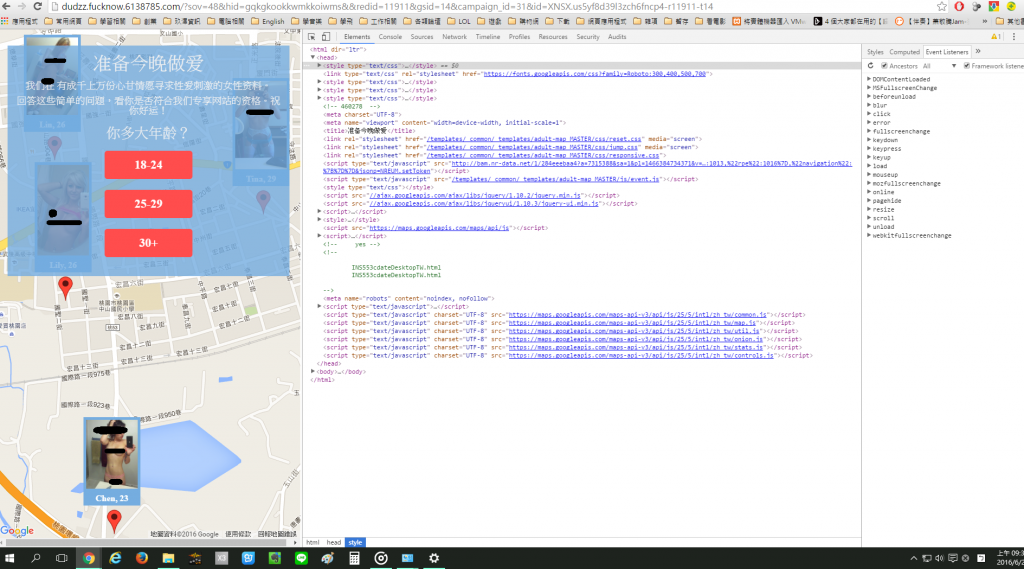Open the maps.googleapis.com maps/api/js link
Image resolution: width=1024 pixels, height=569 pixels.
coord(439,228)
